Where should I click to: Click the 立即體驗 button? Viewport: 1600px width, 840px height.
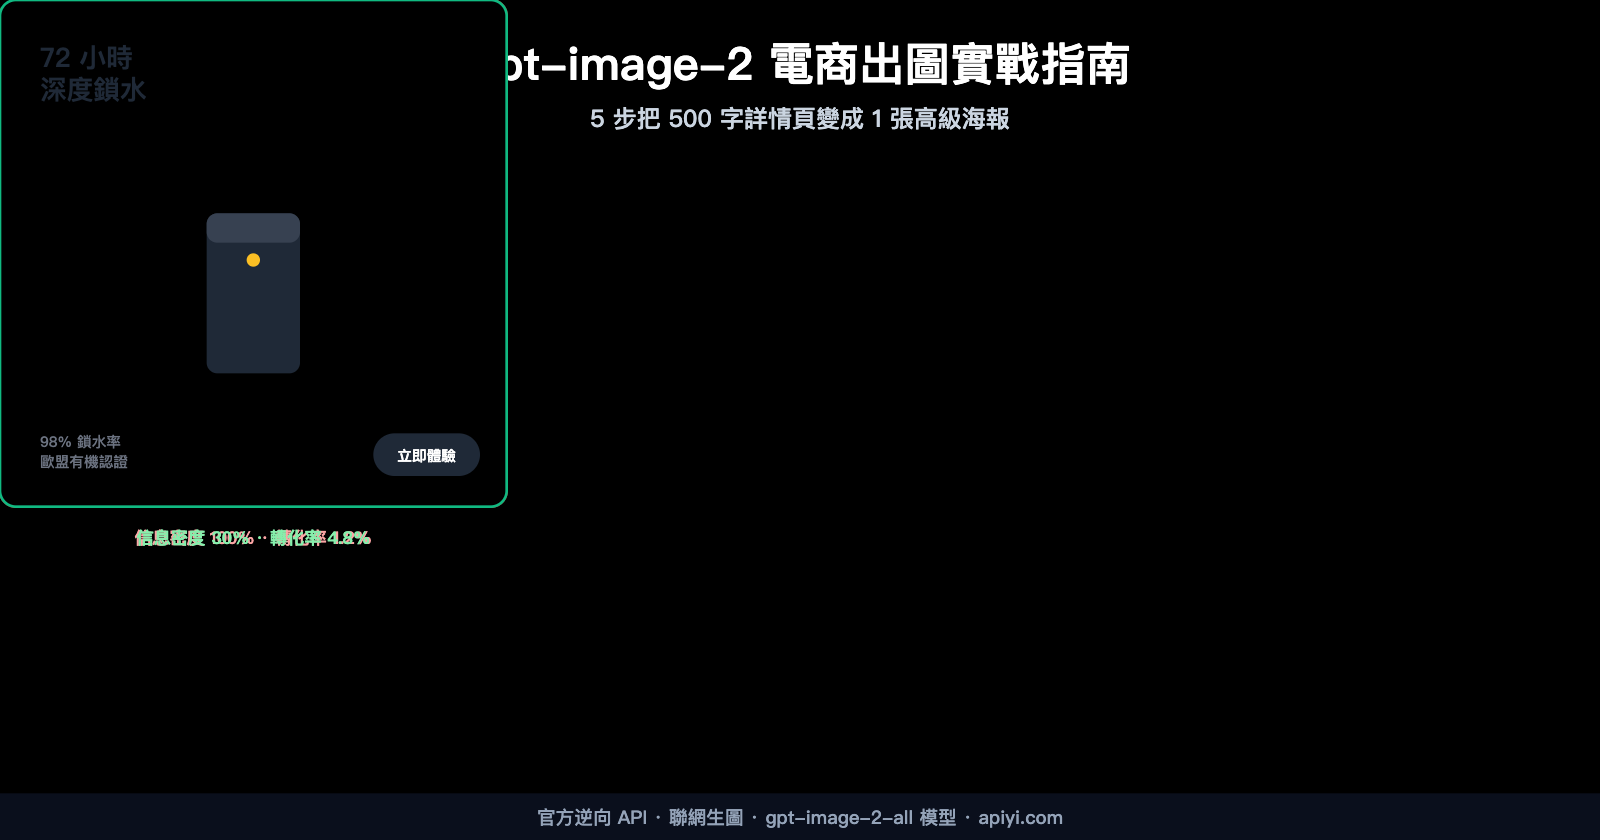[x=426, y=455]
